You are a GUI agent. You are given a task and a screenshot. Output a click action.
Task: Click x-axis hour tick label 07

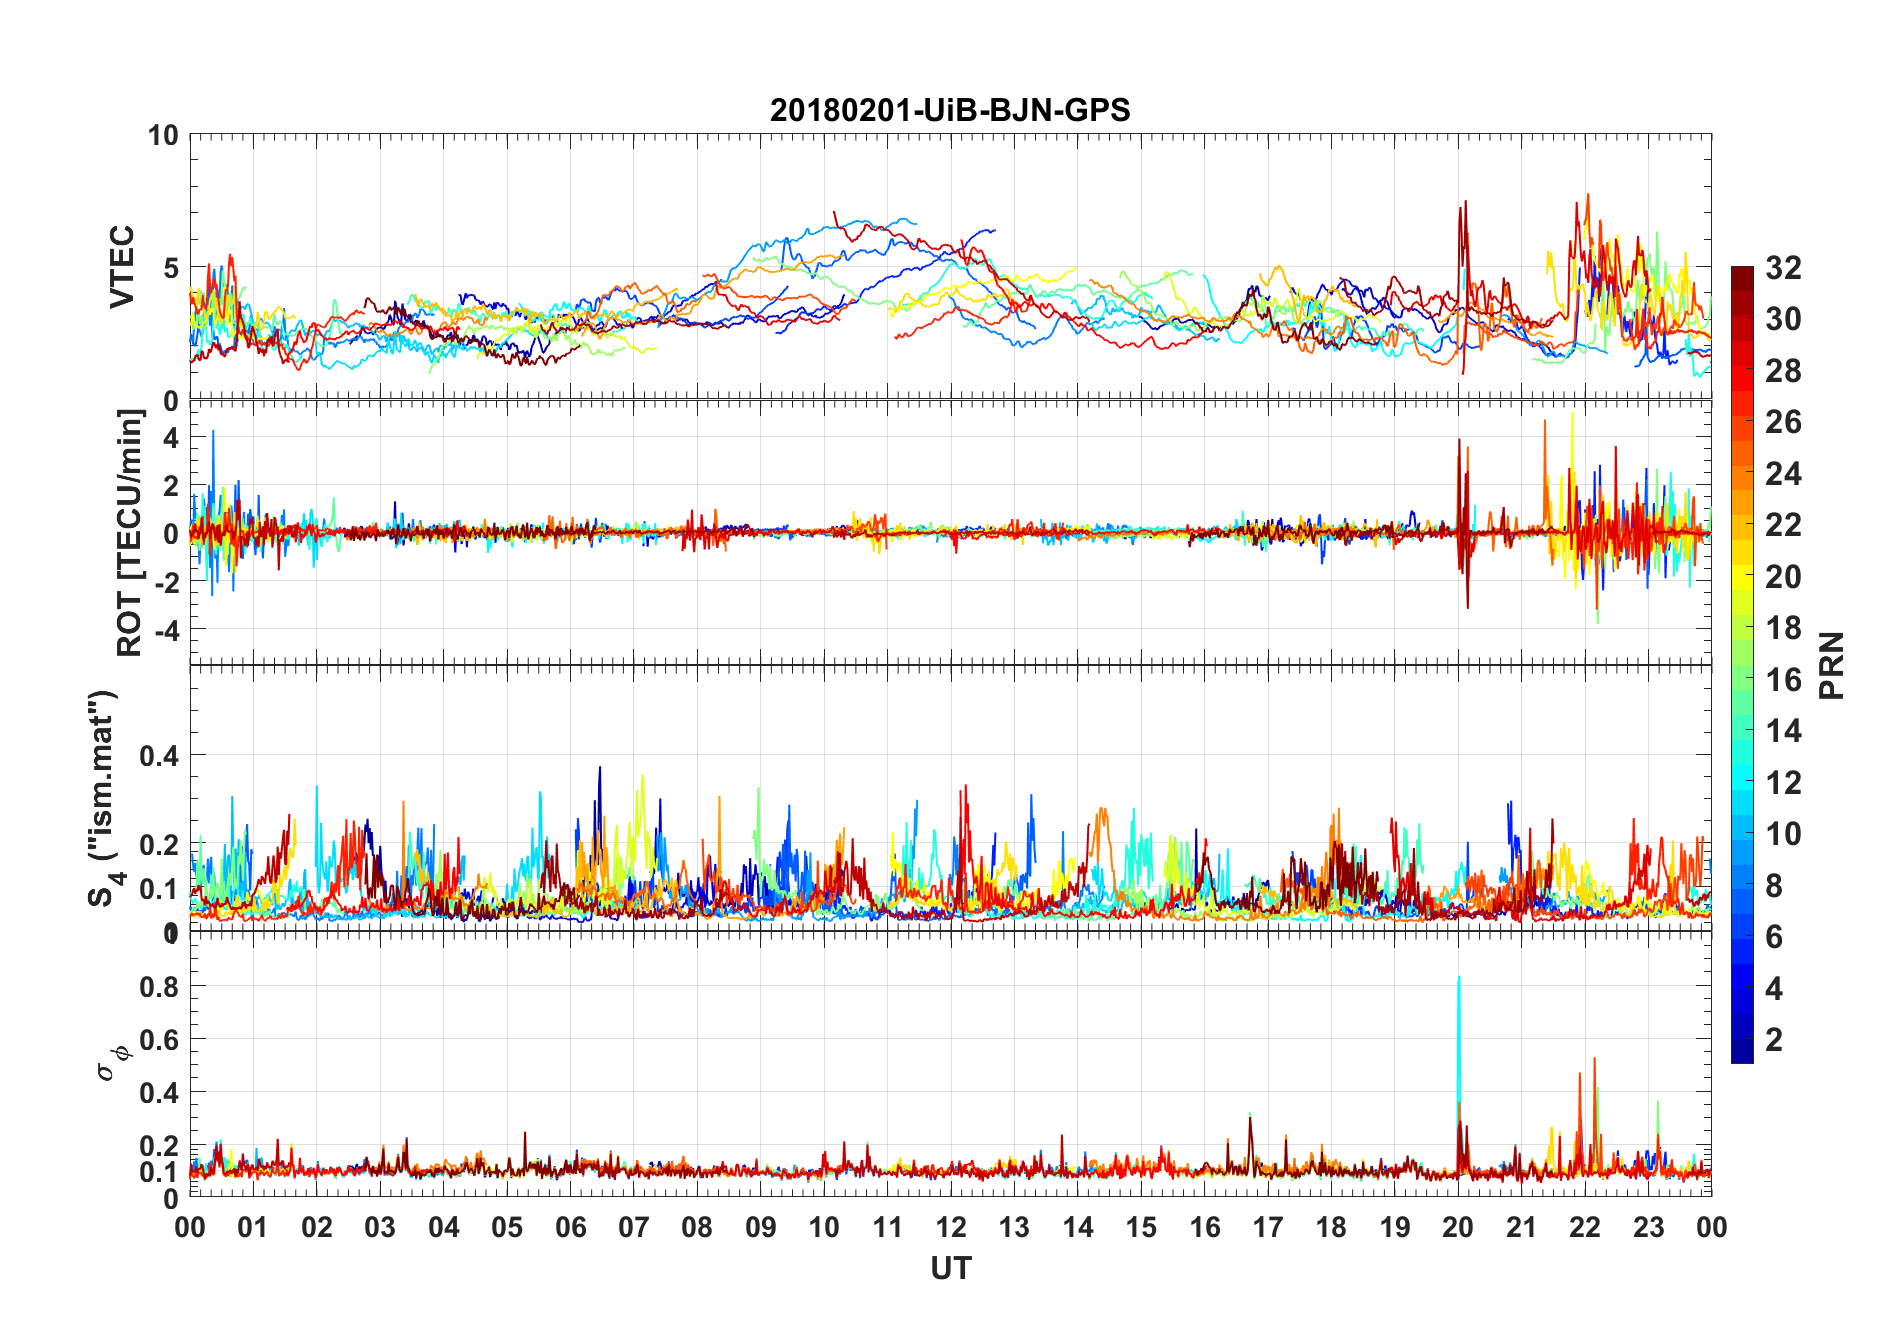pos(634,1227)
